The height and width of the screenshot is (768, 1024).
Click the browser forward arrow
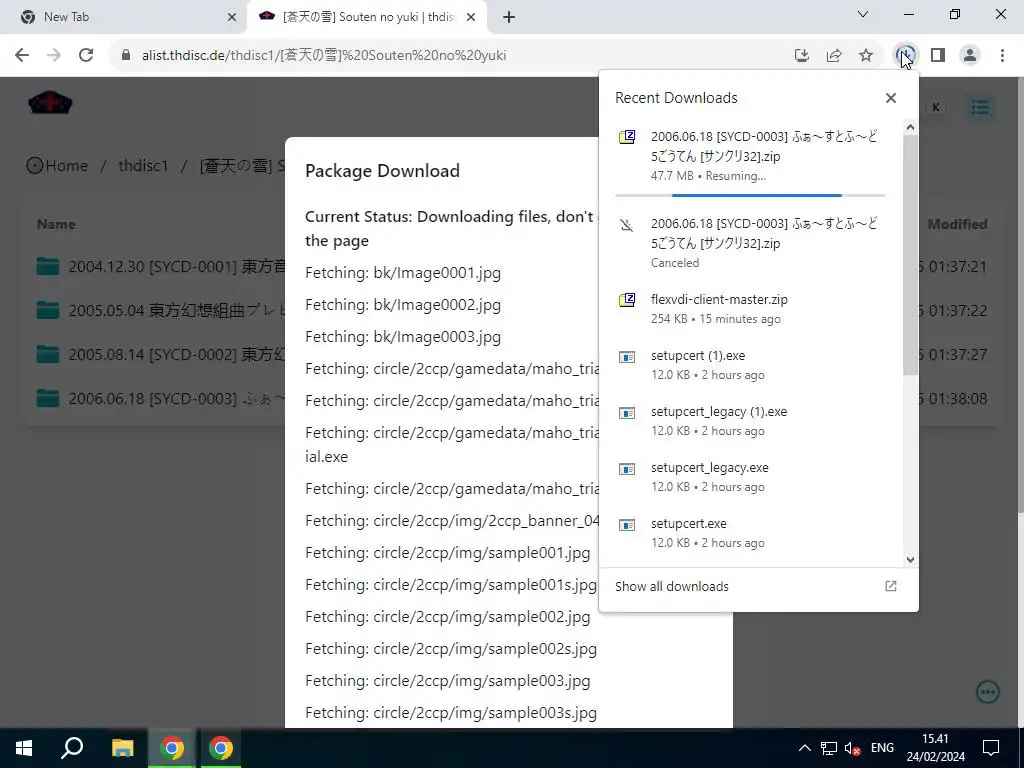point(54,56)
